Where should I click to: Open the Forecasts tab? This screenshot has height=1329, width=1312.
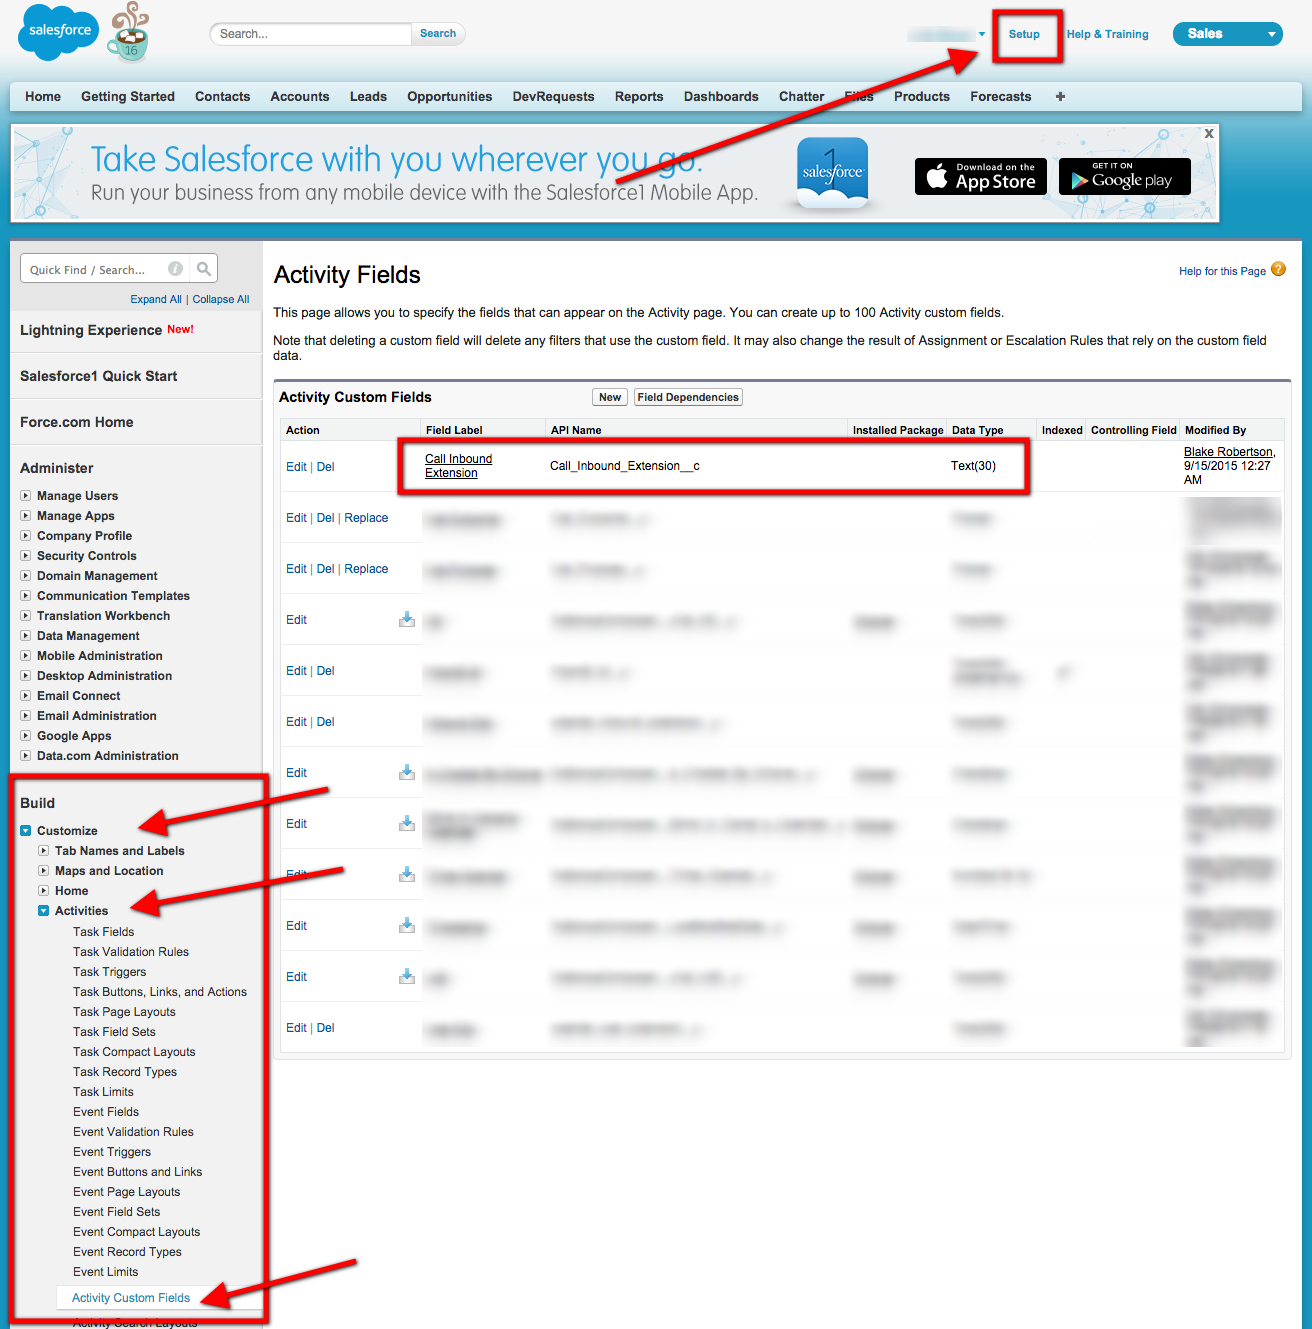(1000, 97)
